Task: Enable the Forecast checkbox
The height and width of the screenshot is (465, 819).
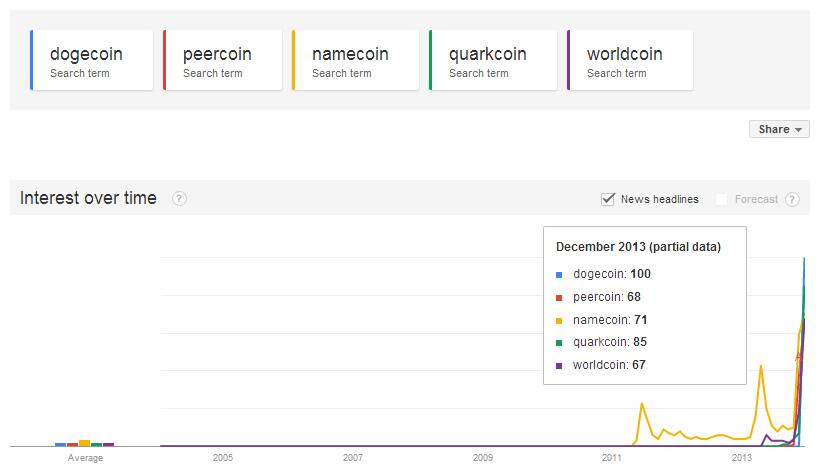Action: pos(721,199)
